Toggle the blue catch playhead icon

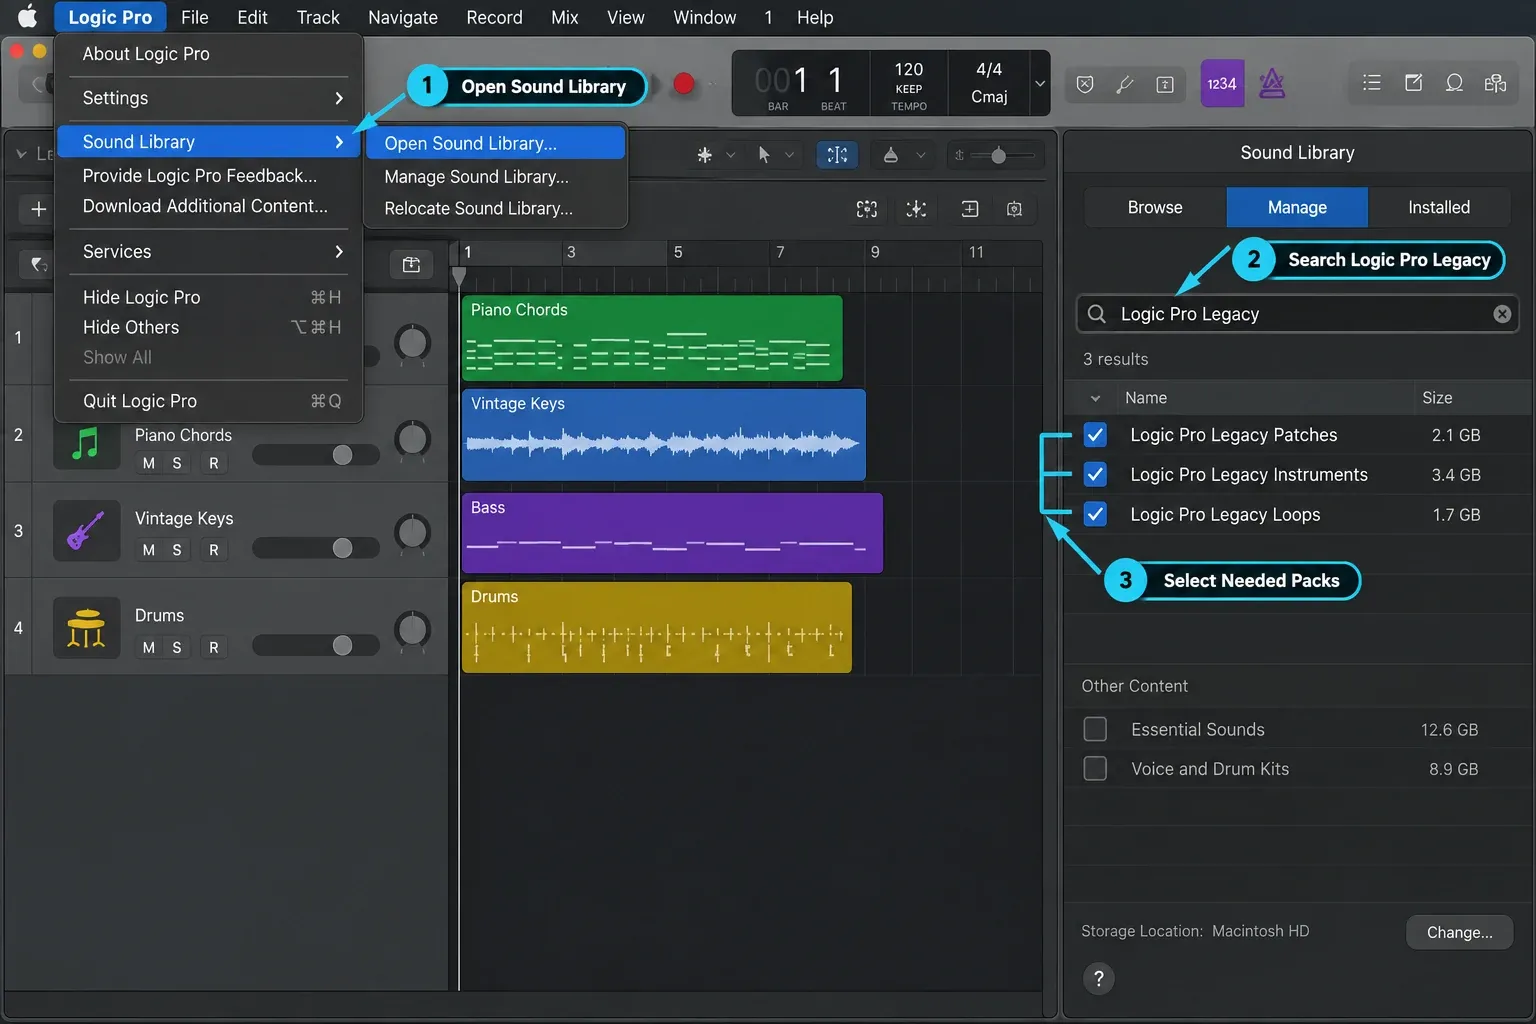pyautogui.click(x=837, y=155)
